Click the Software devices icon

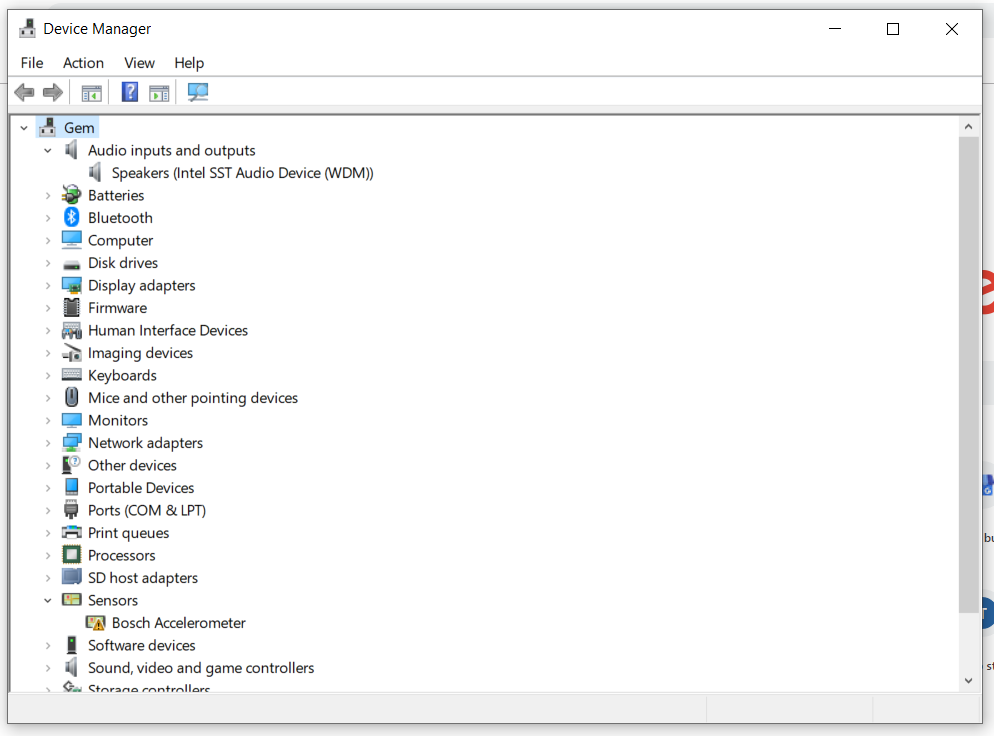(72, 645)
